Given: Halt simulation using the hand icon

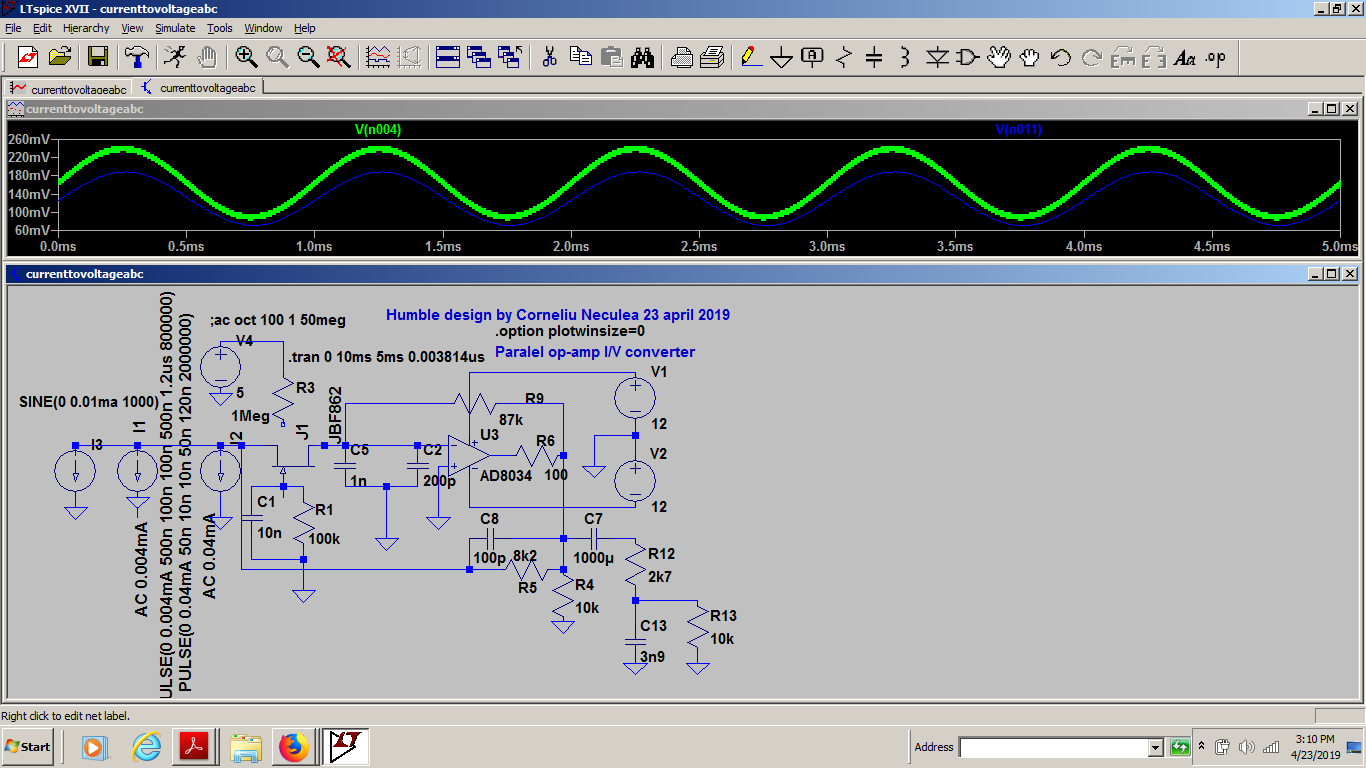Looking at the screenshot, I should pos(207,57).
